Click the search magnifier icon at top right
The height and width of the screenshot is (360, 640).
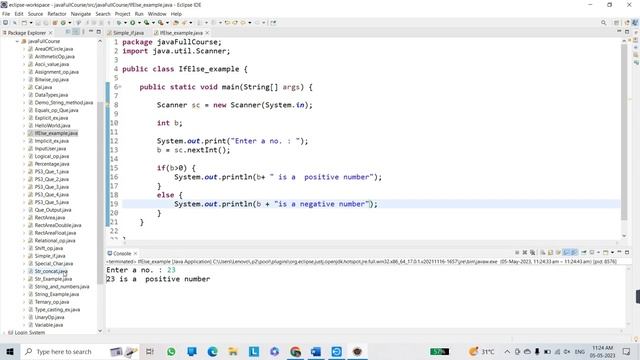point(603,23)
